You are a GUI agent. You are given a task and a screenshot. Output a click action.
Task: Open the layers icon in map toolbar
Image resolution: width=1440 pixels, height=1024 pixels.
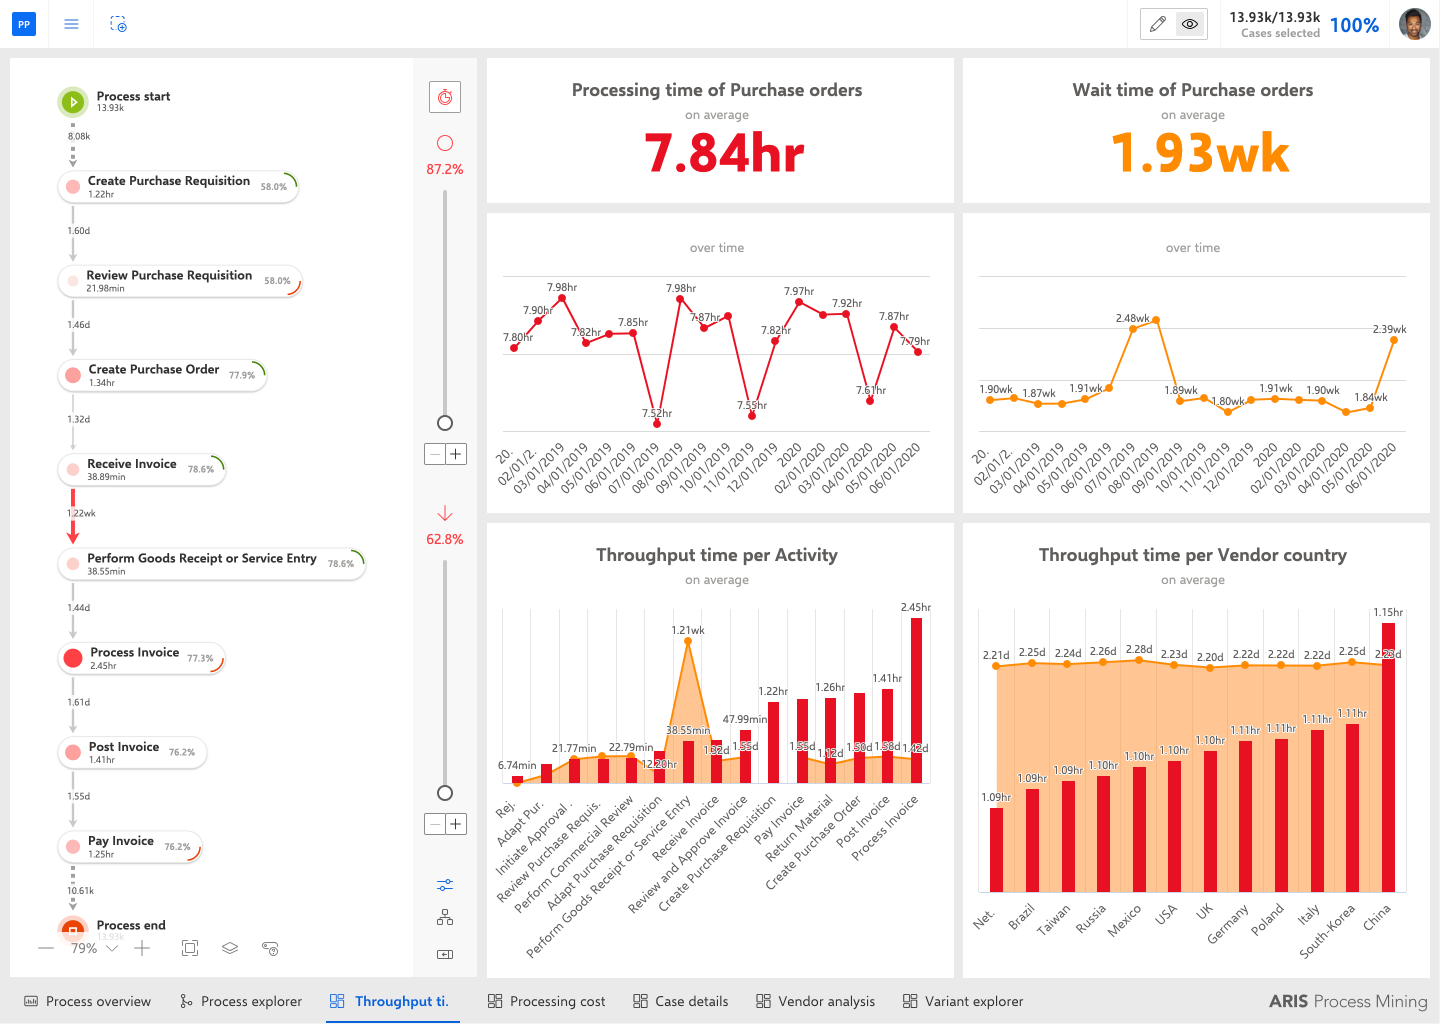pyautogui.click(x=230, y=948)
